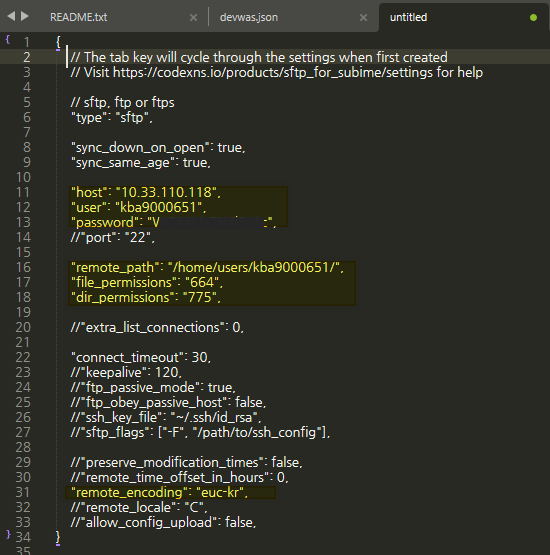Viewport: 550px width, 555px height.
Task: Click the commented "keepalive": 120 line
Action: tap(126, 372)
